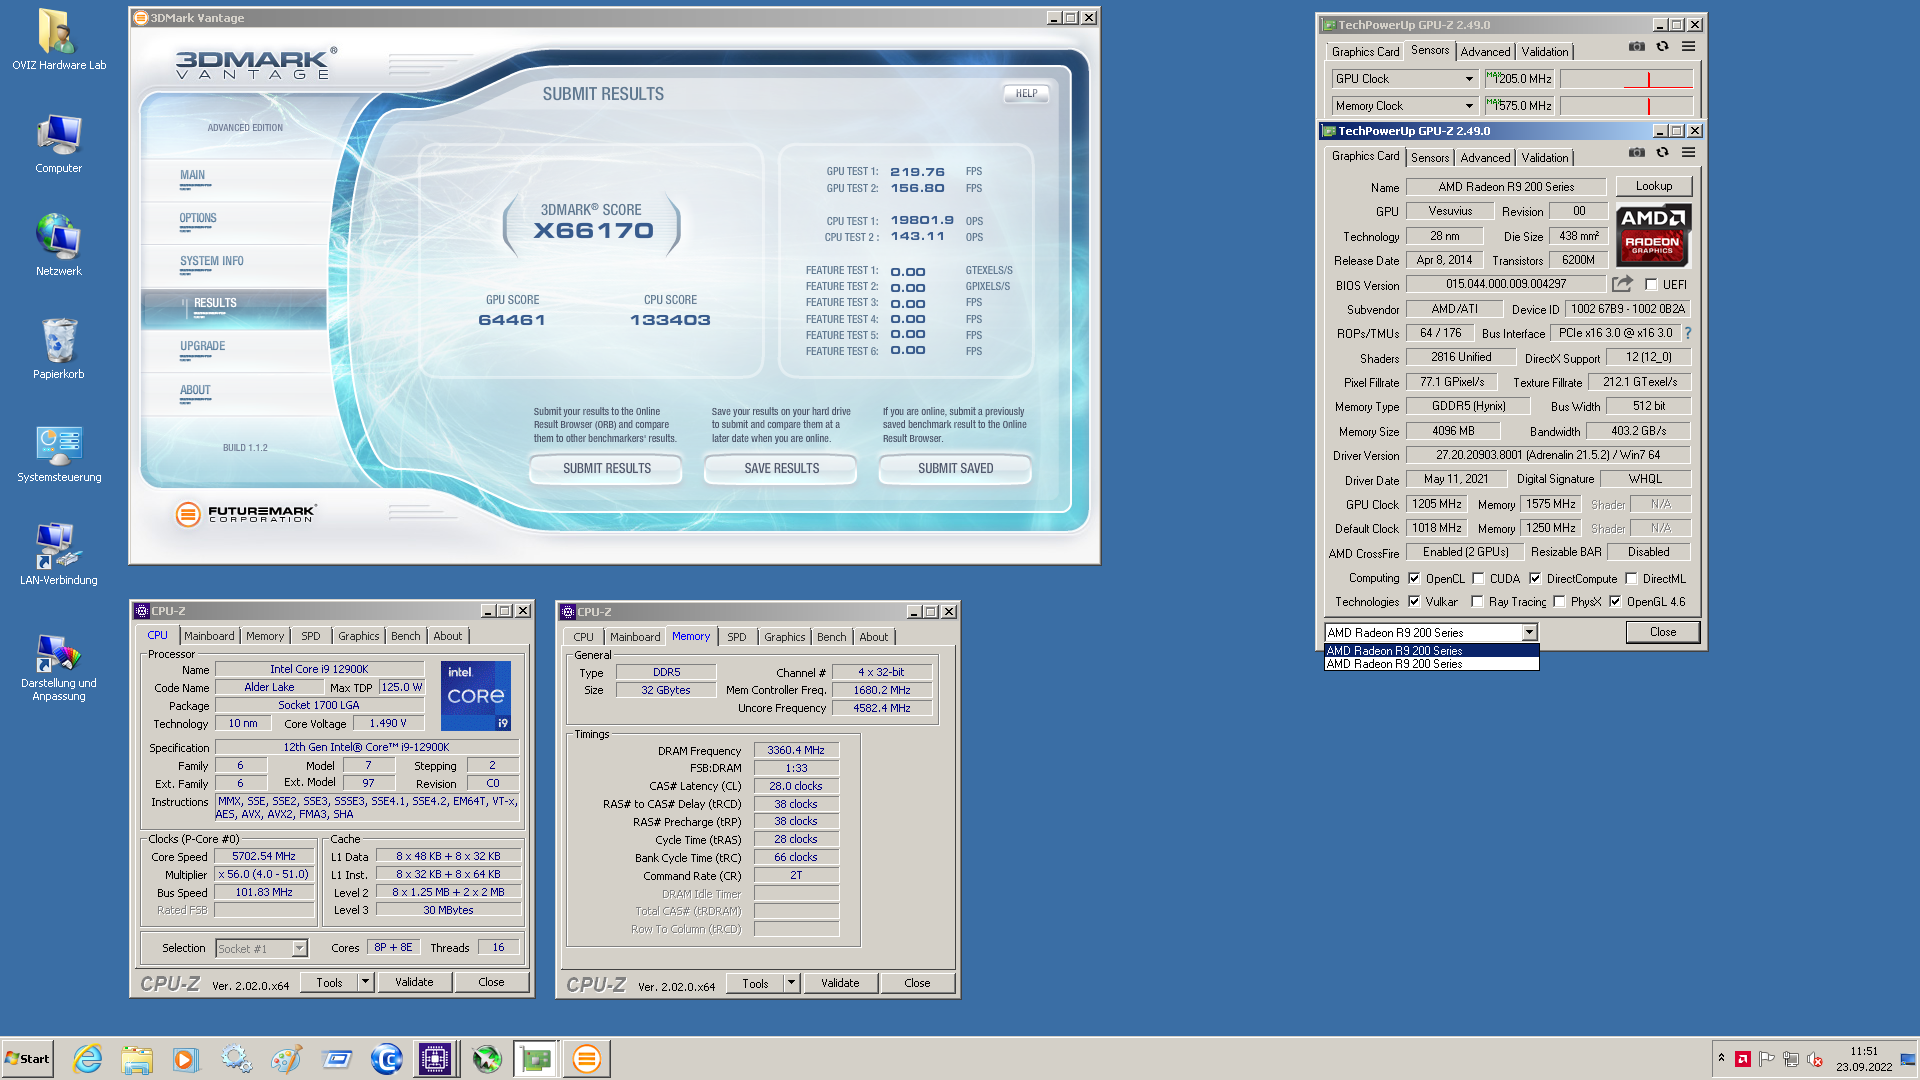
Task: Open the Selection Socket #1 dropdown in CPU-Z
Action: tap(299, 948)
